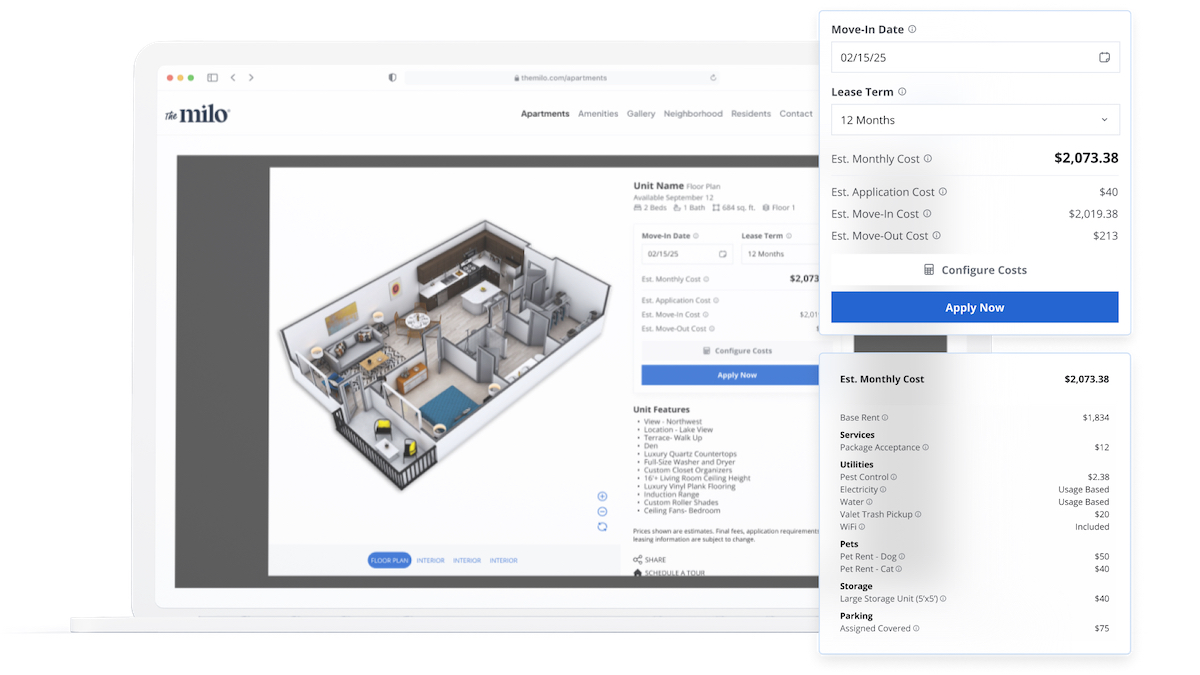The width and height of the screenshot is (1200, 675).
Task: Click the Schedule a Tour link
Action: [x=680, y=573]
